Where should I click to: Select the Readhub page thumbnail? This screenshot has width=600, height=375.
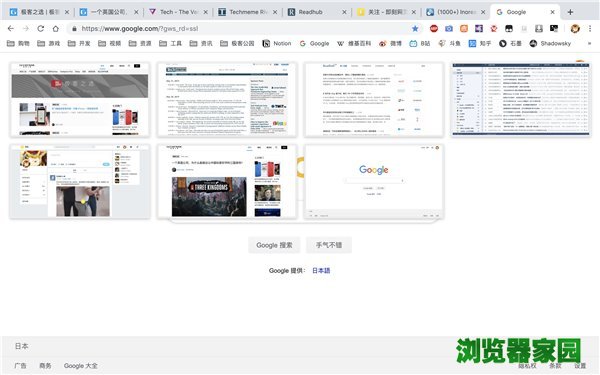coord(374,99)
